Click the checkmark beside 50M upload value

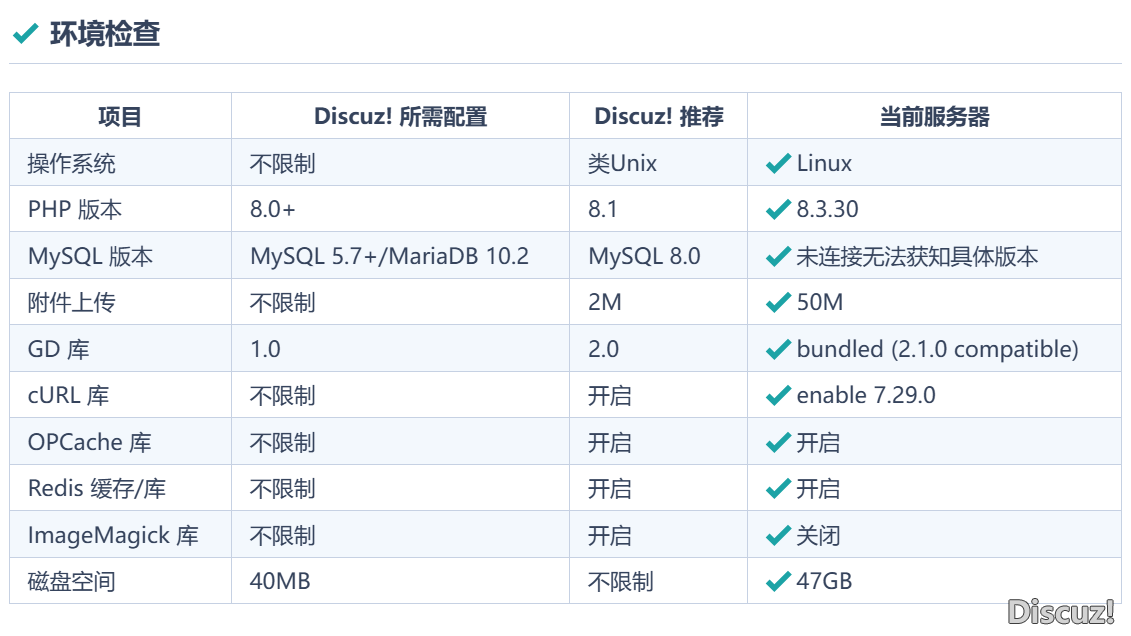click(778, 303)
